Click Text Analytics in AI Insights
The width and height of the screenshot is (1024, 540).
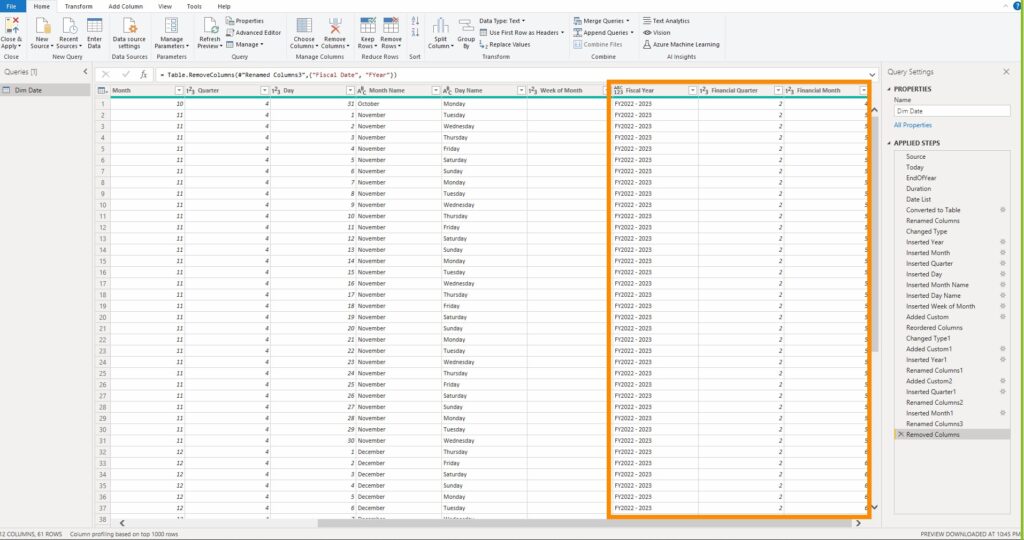666,21
